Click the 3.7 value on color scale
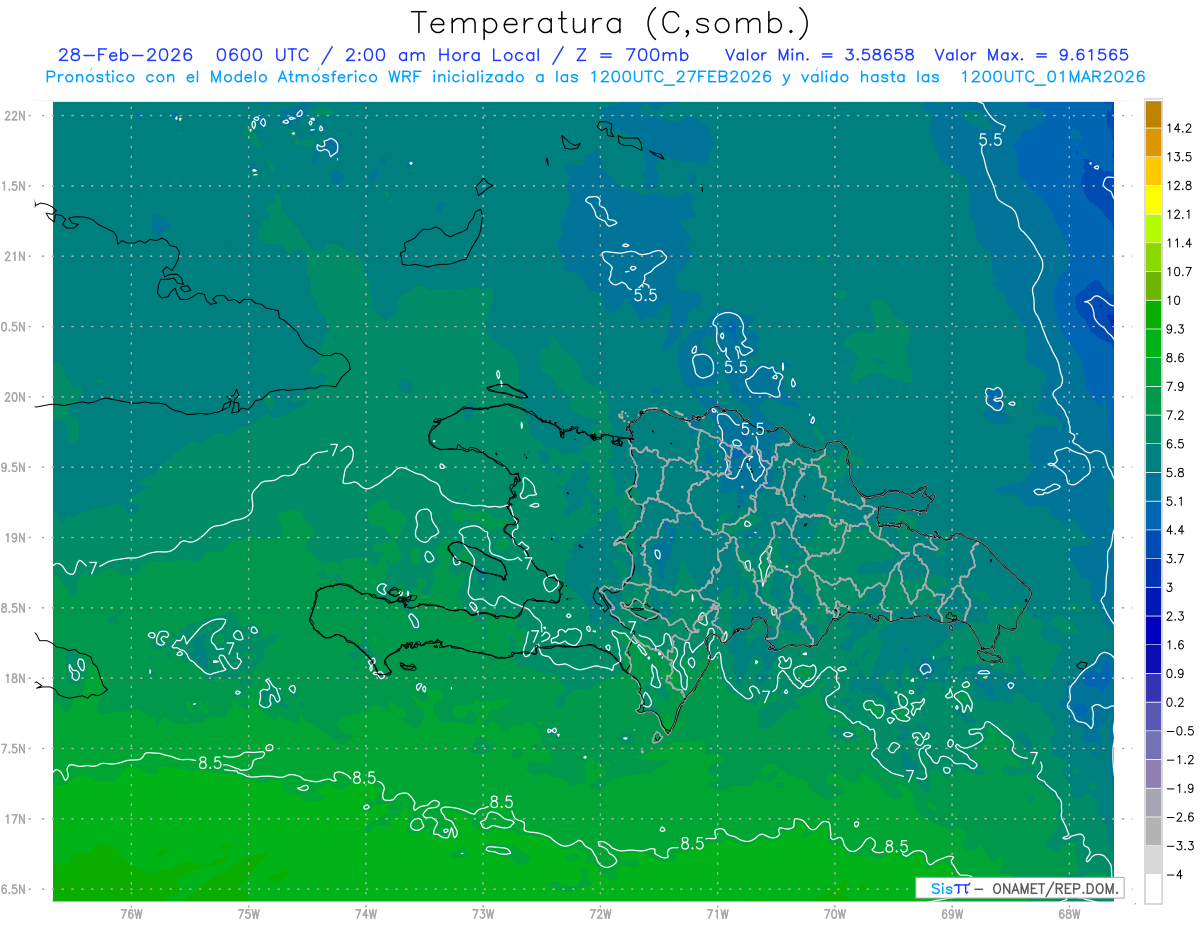 coord(1177,558)
